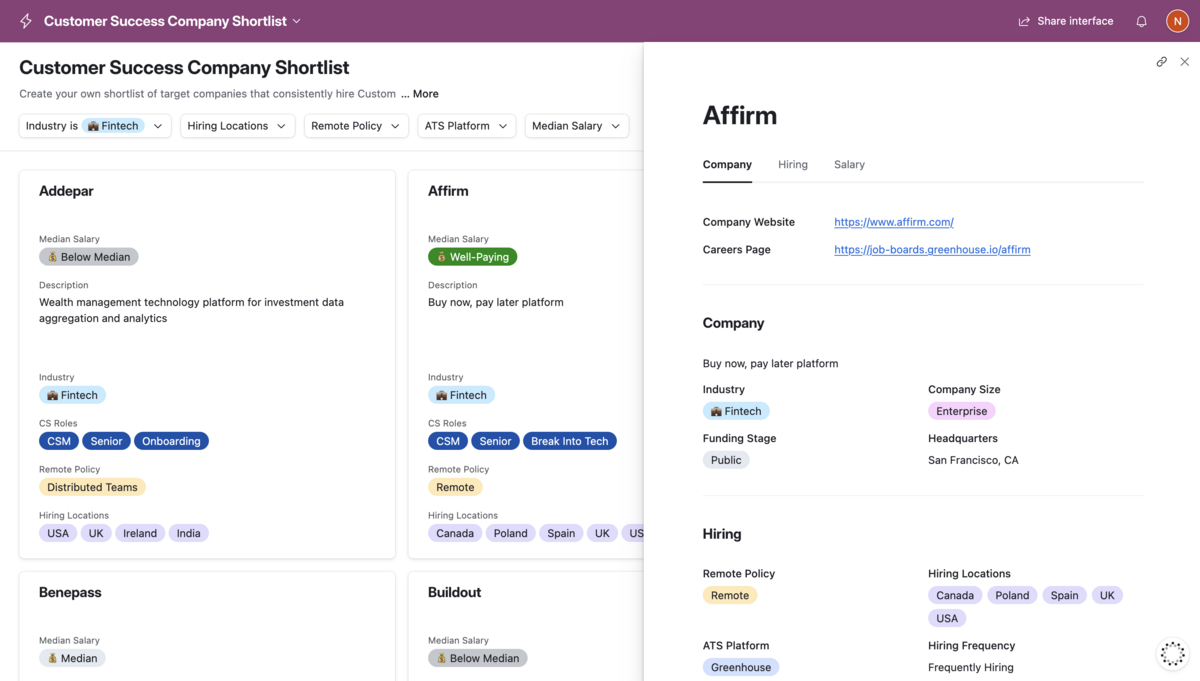Screen dimensions: 1200x681
Task: Switch to the Salary tab
Action: point(848,164)
